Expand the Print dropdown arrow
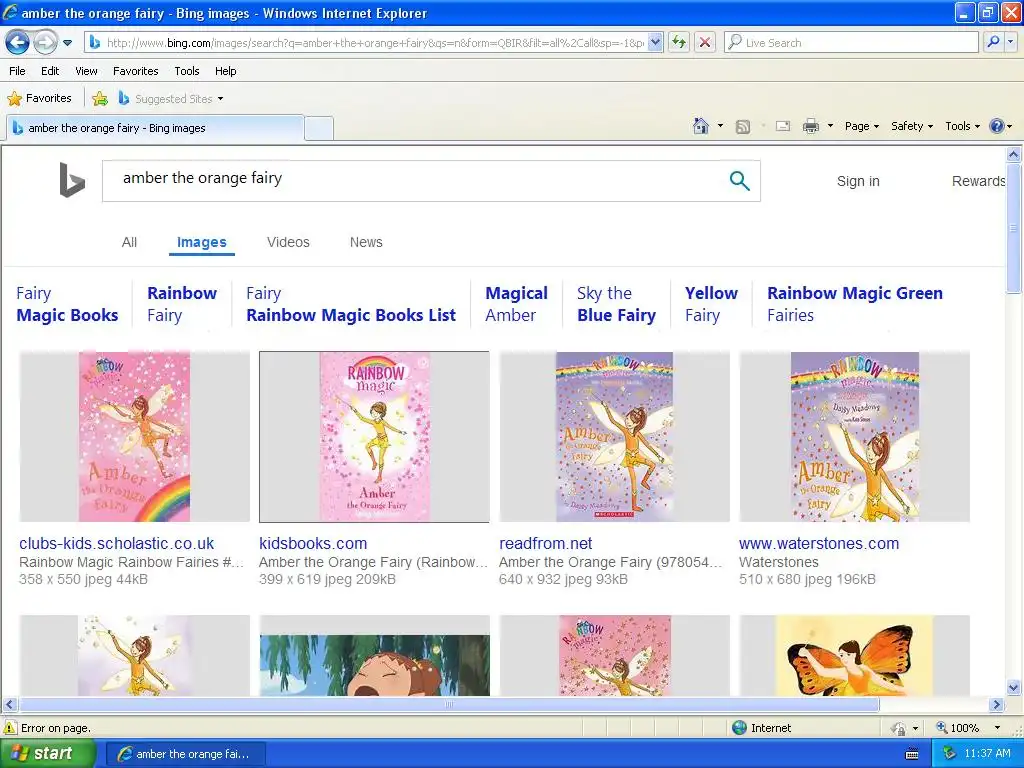Image resolution: width=1024 pixels, height=768 pixels. 830,126
